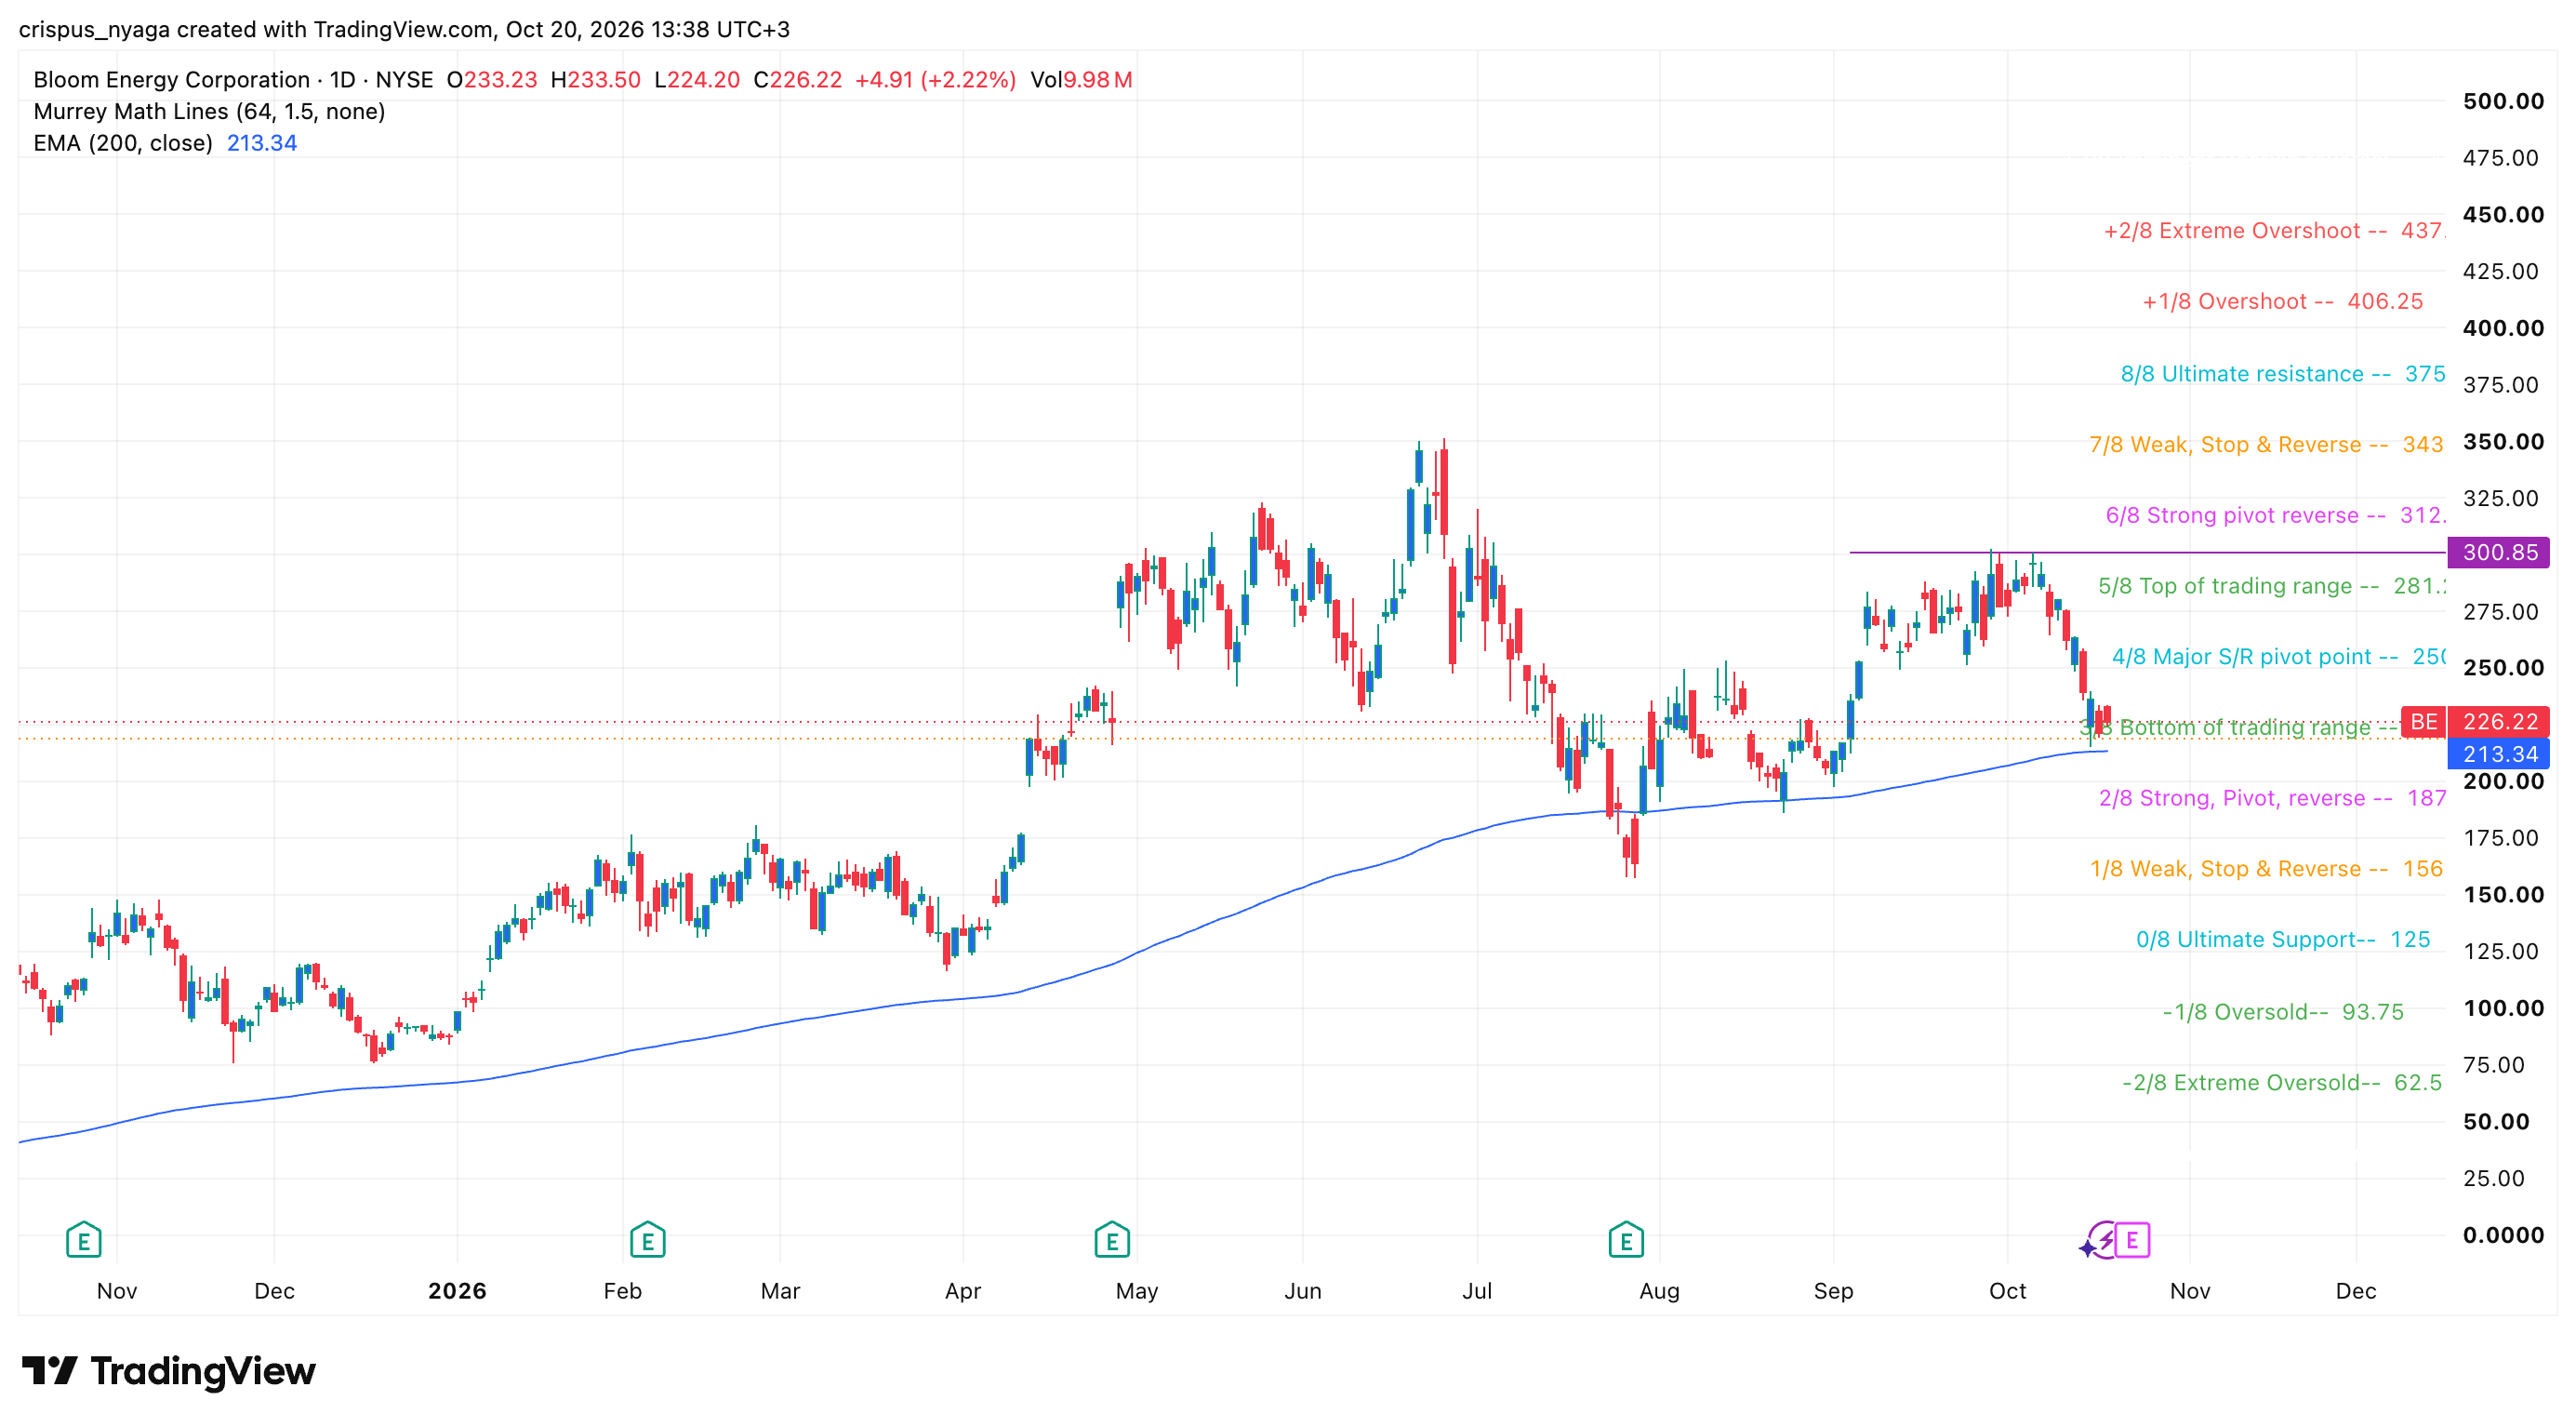
Task: Click the May earnings marker icon
Action: (1112, 1240)
